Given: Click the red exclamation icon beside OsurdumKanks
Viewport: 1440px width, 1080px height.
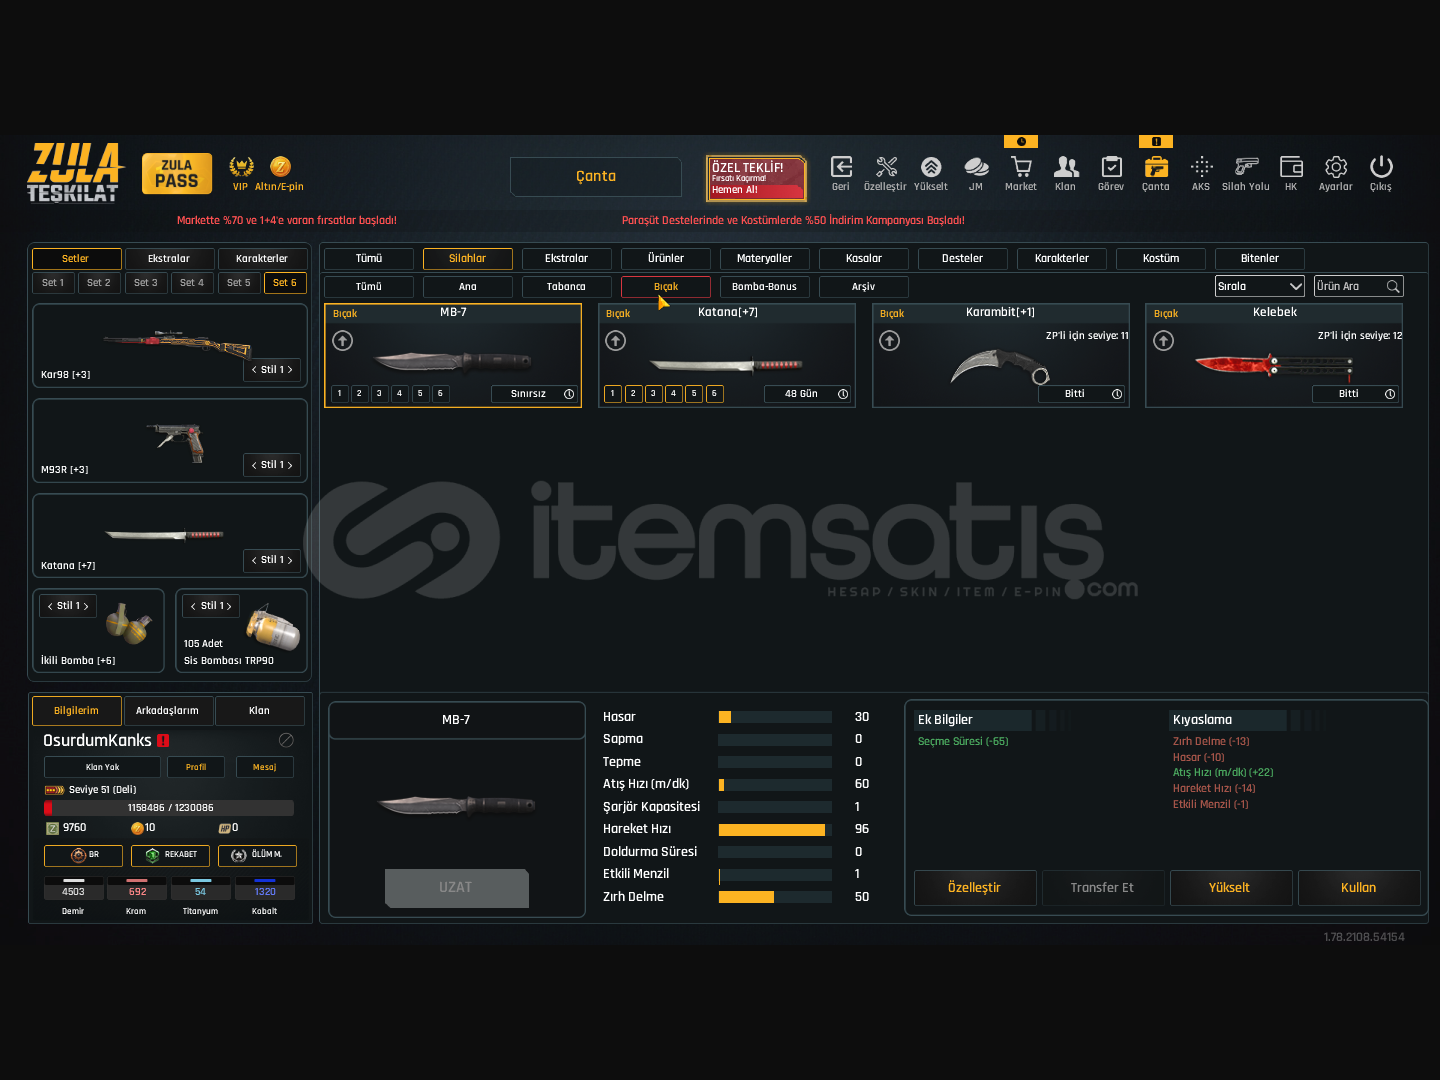Looking at the screenshot, I should [x=163, y=741].
